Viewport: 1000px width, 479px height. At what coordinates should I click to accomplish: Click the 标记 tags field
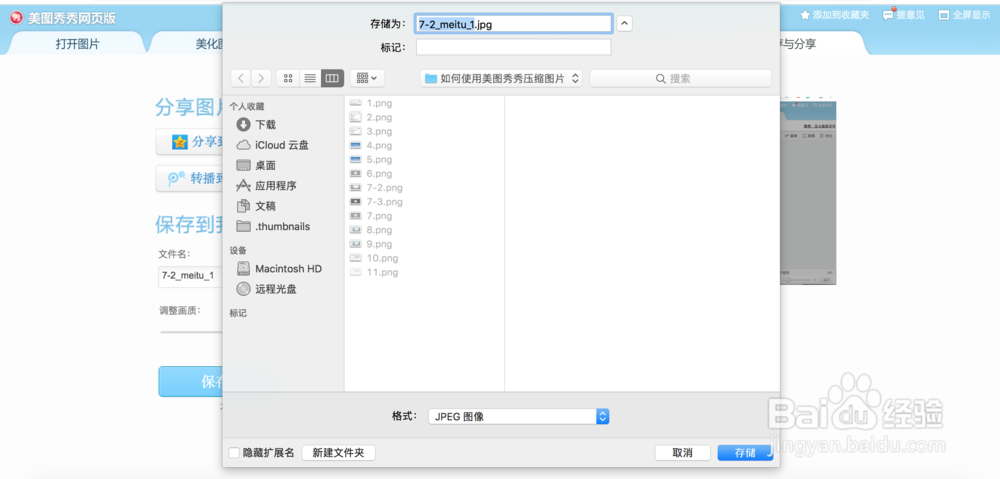[x=513, y=47]
